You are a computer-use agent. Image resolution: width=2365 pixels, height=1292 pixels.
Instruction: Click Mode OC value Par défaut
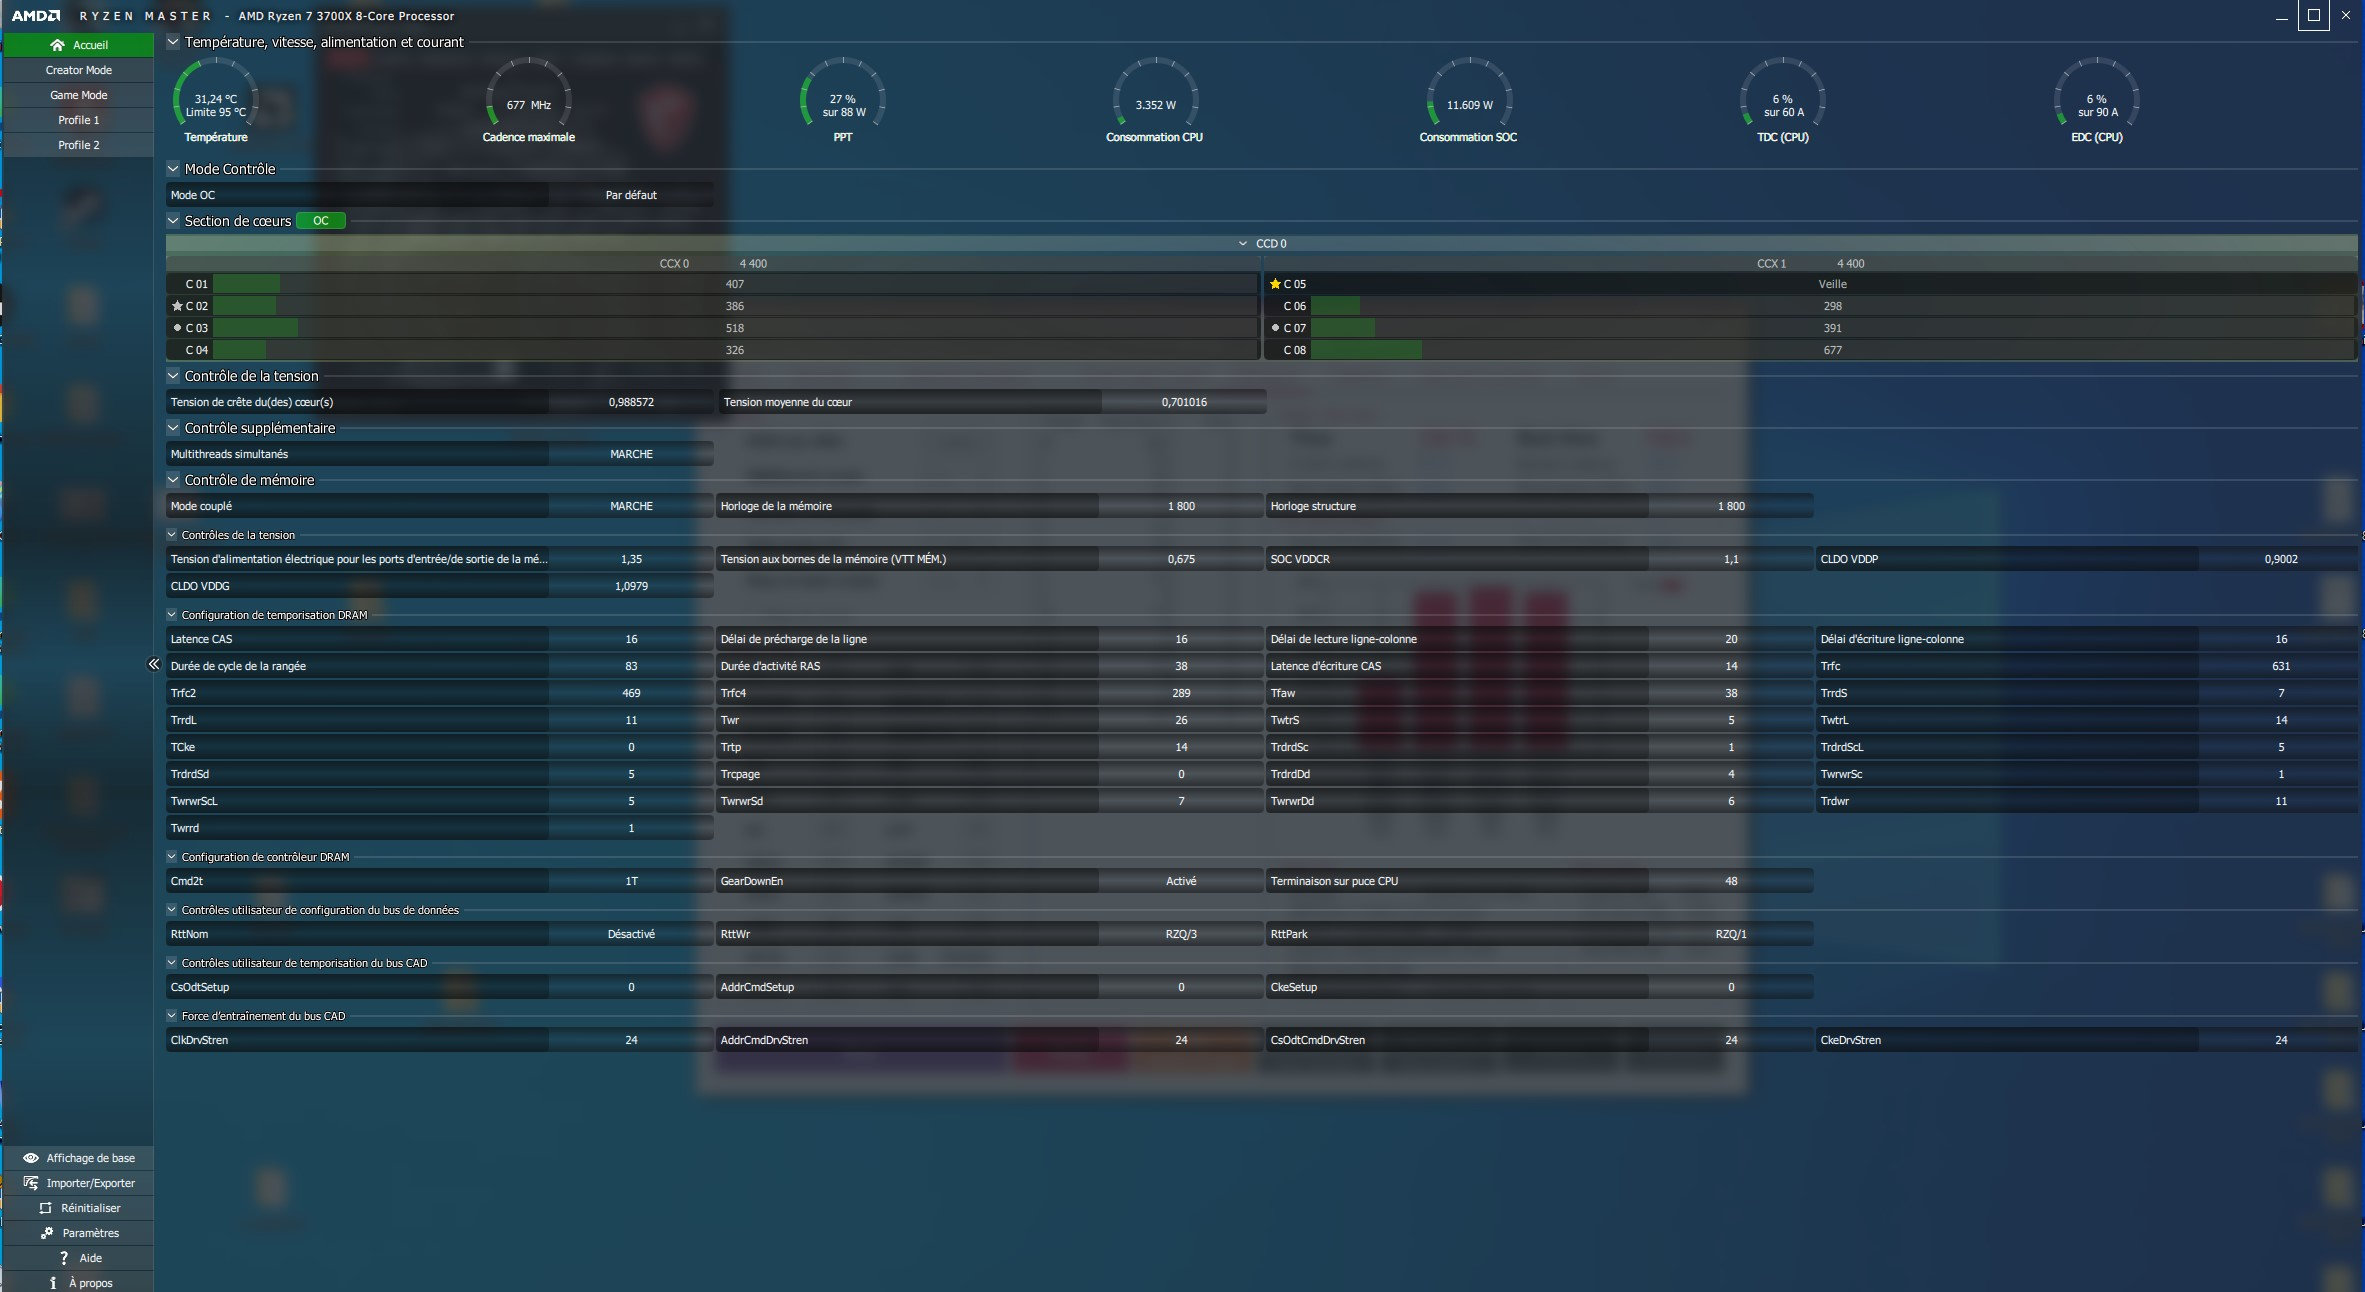pos(631,195)
